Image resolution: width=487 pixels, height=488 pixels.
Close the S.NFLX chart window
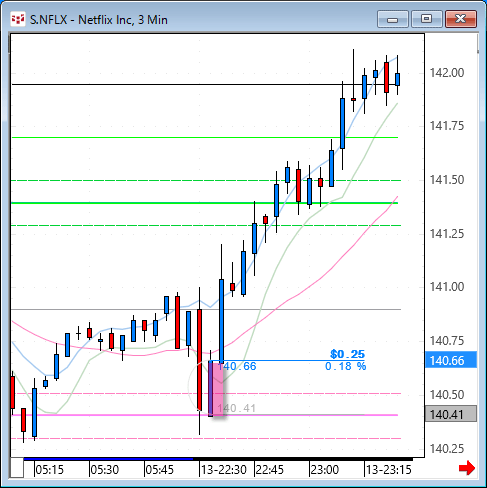[x=460, y=19]
